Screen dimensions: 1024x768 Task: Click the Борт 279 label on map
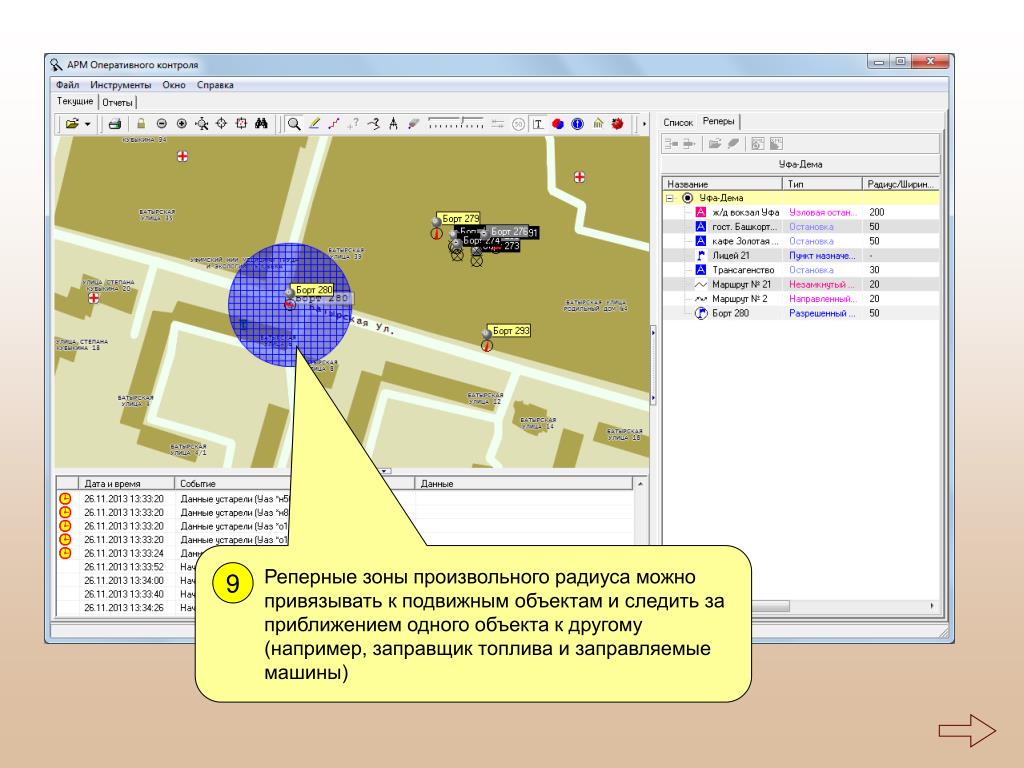(460, 218)
